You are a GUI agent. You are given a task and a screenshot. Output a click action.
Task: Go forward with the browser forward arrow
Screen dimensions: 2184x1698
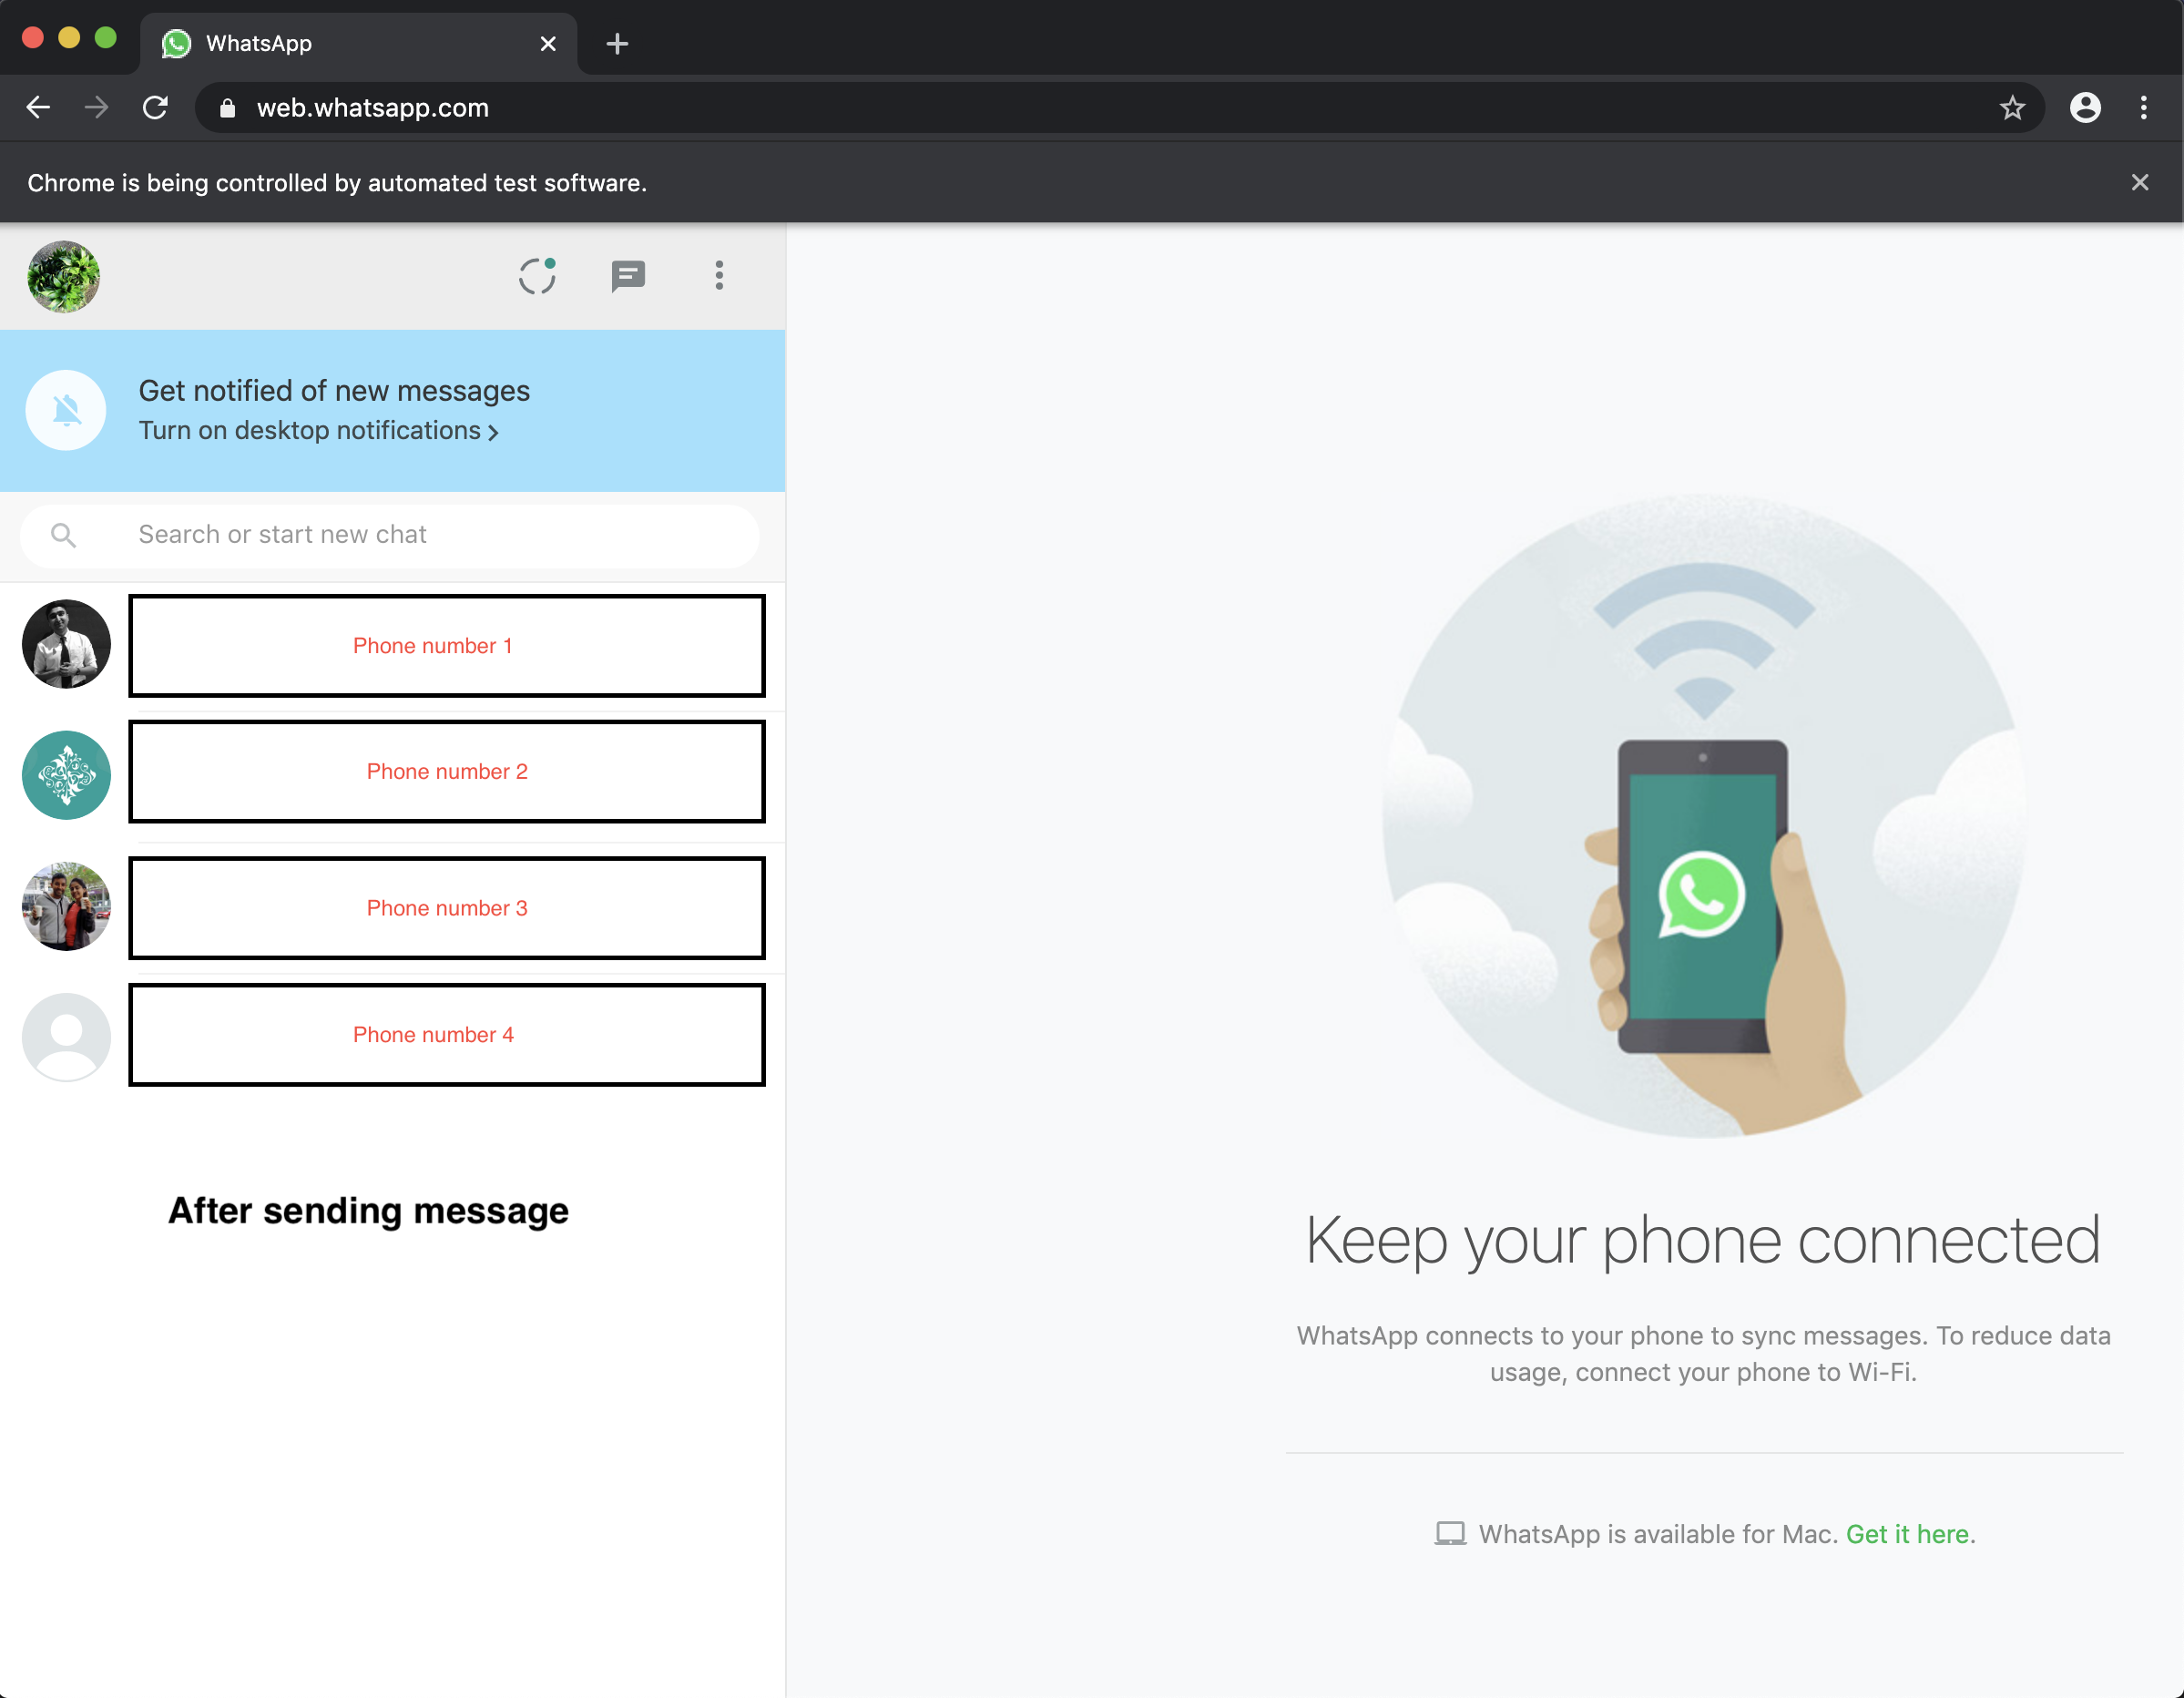[x=97, y=108]
